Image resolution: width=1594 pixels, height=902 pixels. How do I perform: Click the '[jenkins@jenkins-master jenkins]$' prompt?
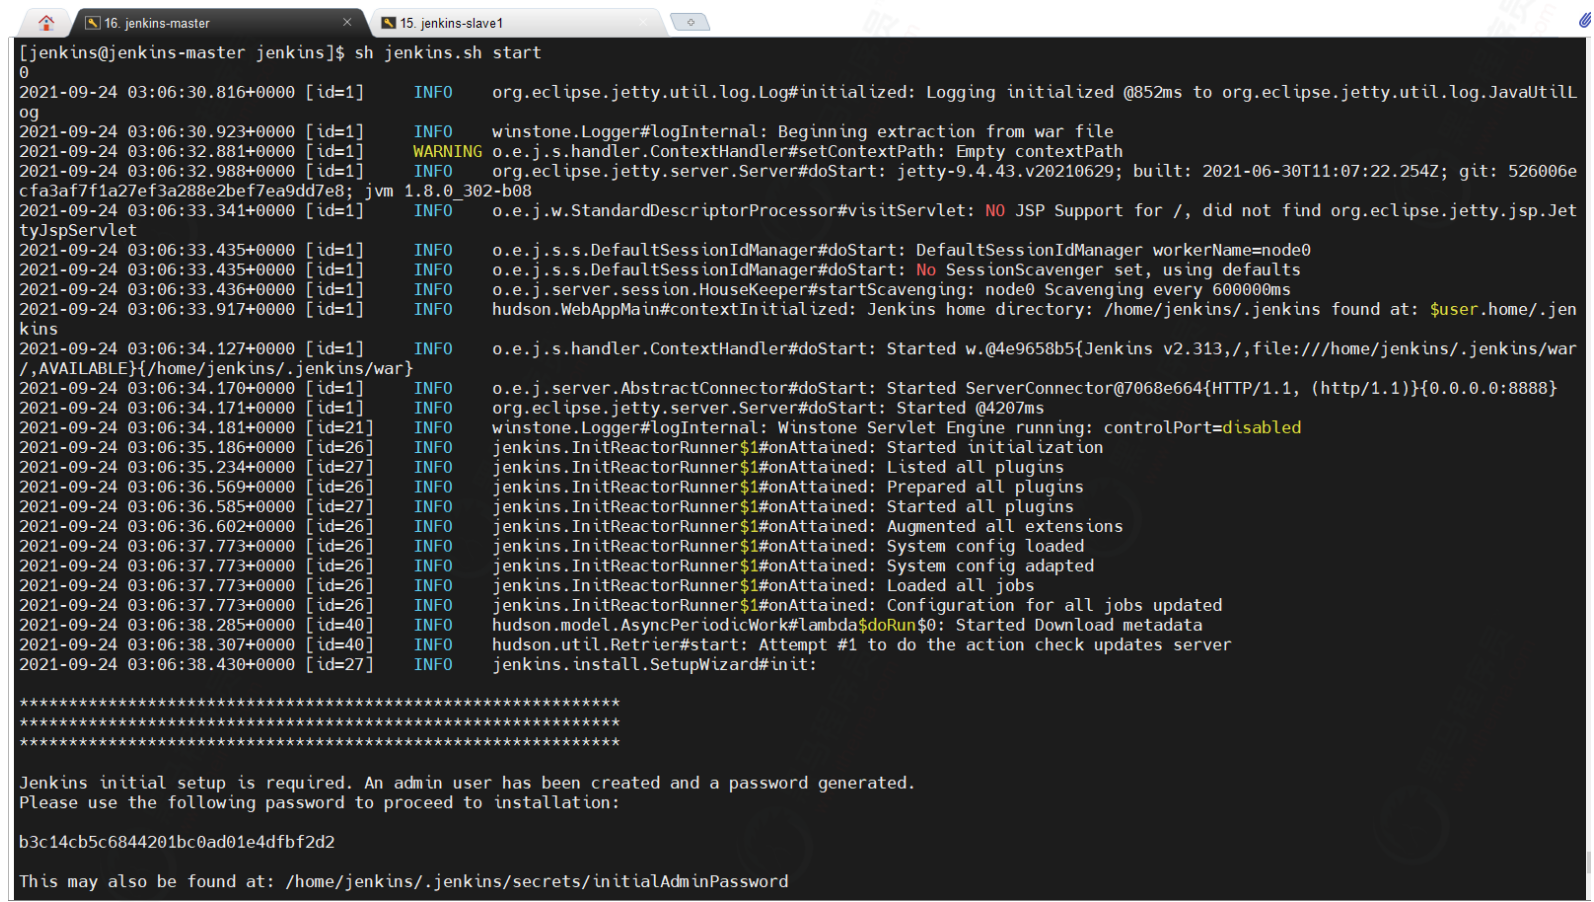tap(182, 52)
